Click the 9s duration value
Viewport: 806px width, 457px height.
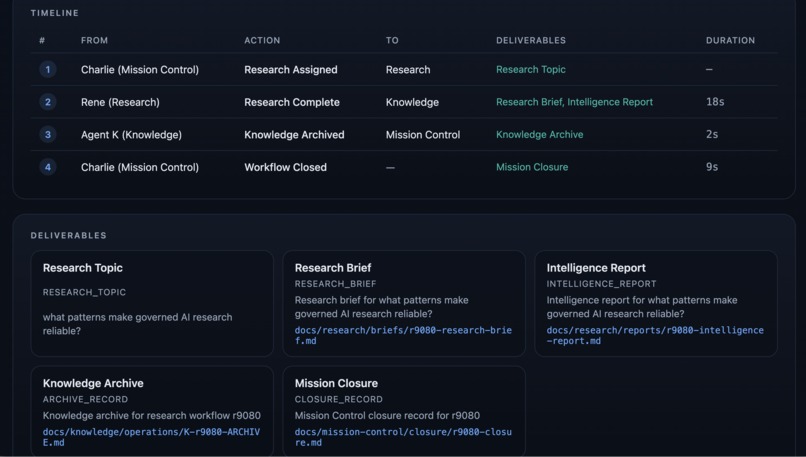point(712,167)
